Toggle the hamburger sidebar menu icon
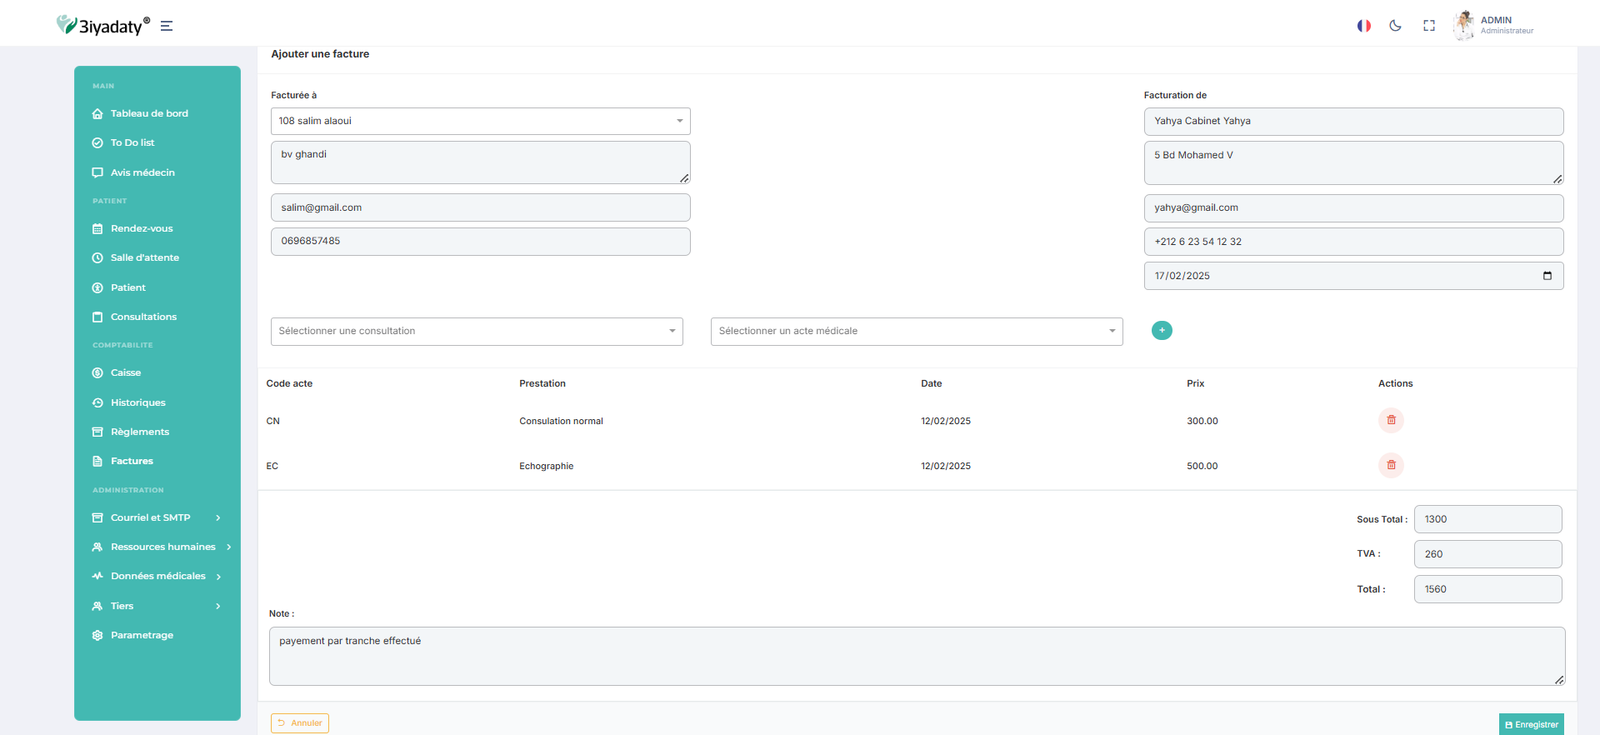The image size is (1600, 735). point(166,26)
